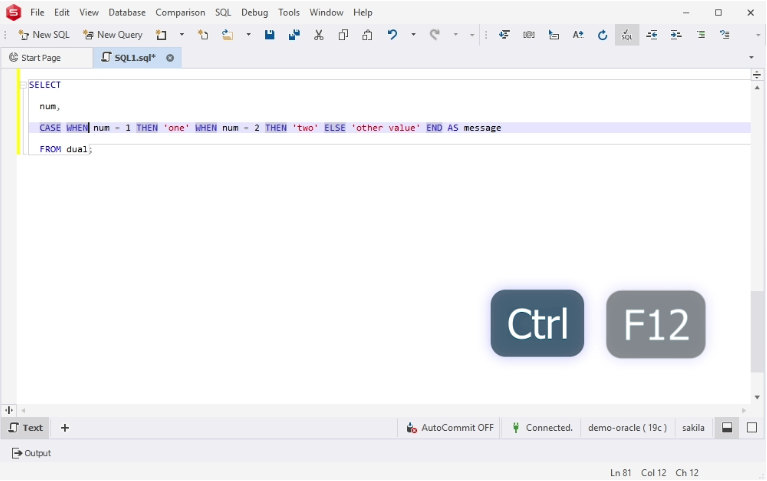Open the Comparison menu

[180, 13]
